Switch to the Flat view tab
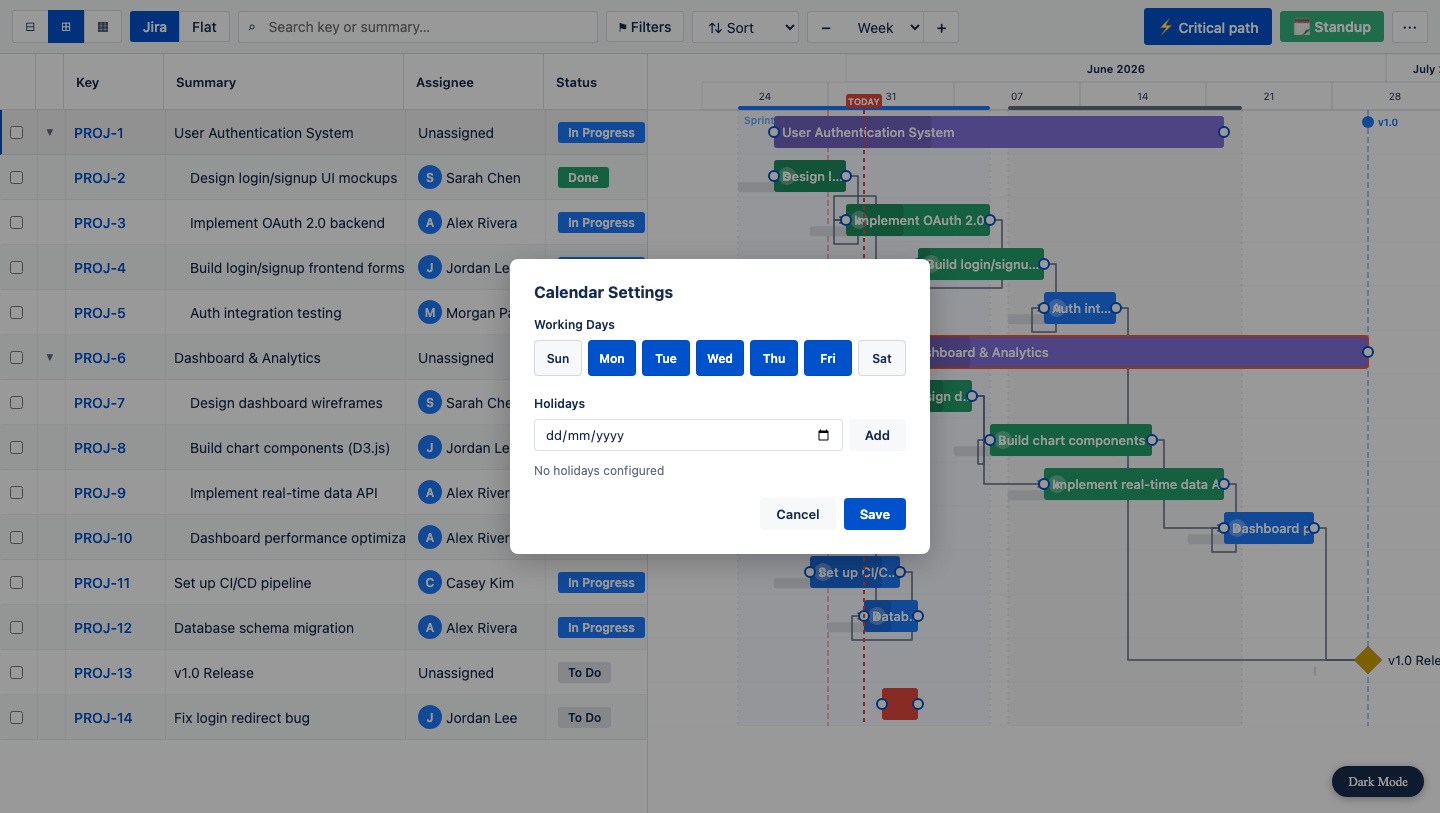Viewport: 1440px width, 813px height. coord(205,27)
